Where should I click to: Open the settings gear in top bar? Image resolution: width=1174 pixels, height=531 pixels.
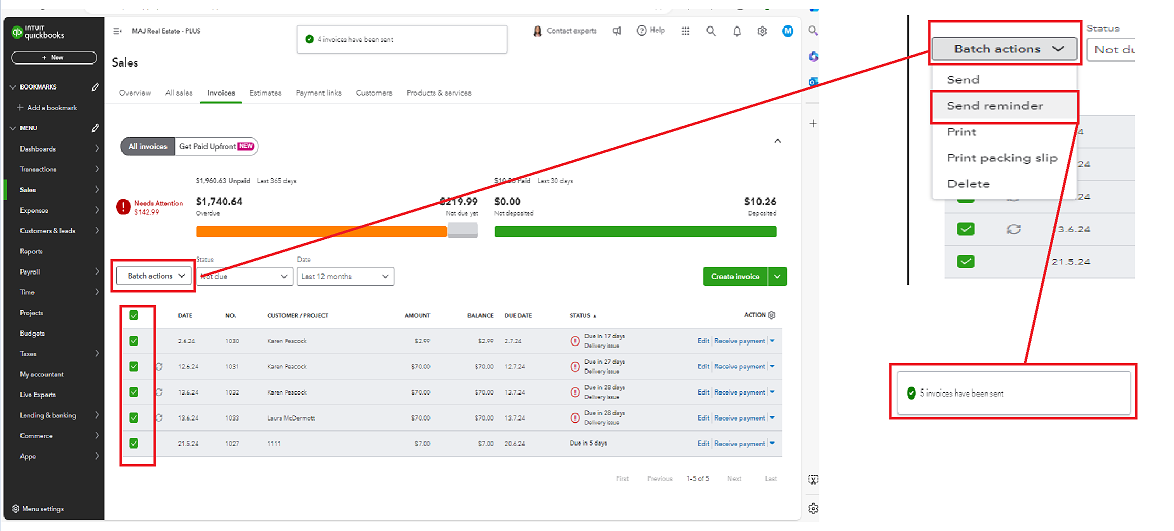click(x=762, y=31)
